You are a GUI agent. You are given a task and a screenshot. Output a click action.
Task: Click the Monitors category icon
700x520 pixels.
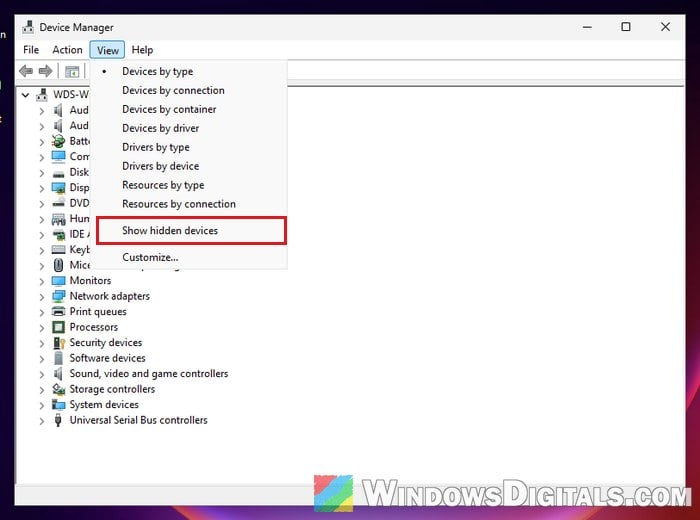pyautogui.click(x=58, y=280)
